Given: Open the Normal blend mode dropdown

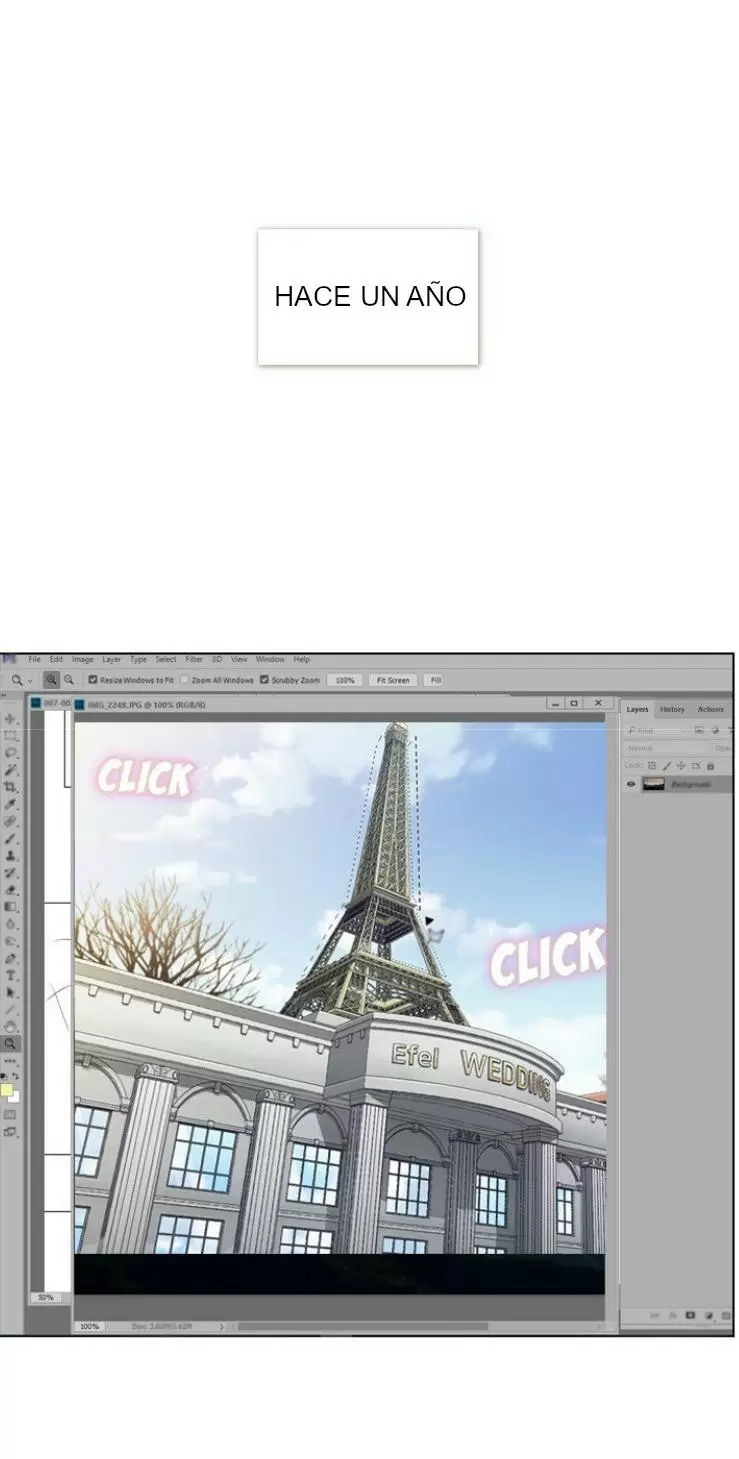Looking at the screenshot, I should point(667,748).
